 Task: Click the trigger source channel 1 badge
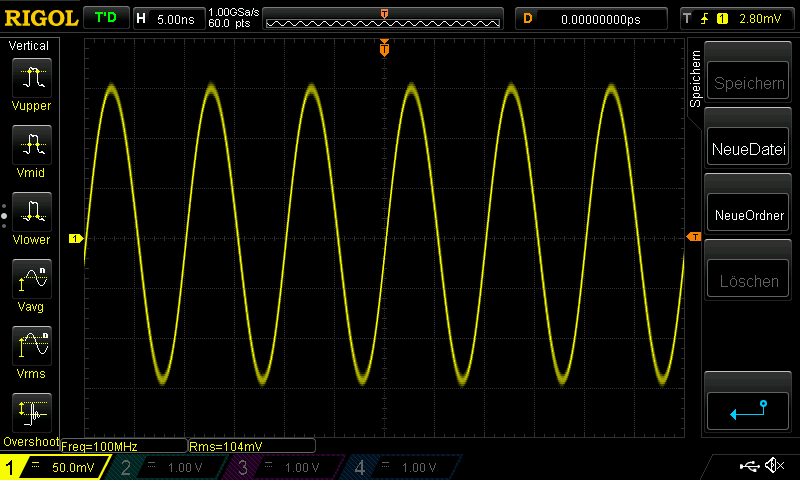[722, 19]
